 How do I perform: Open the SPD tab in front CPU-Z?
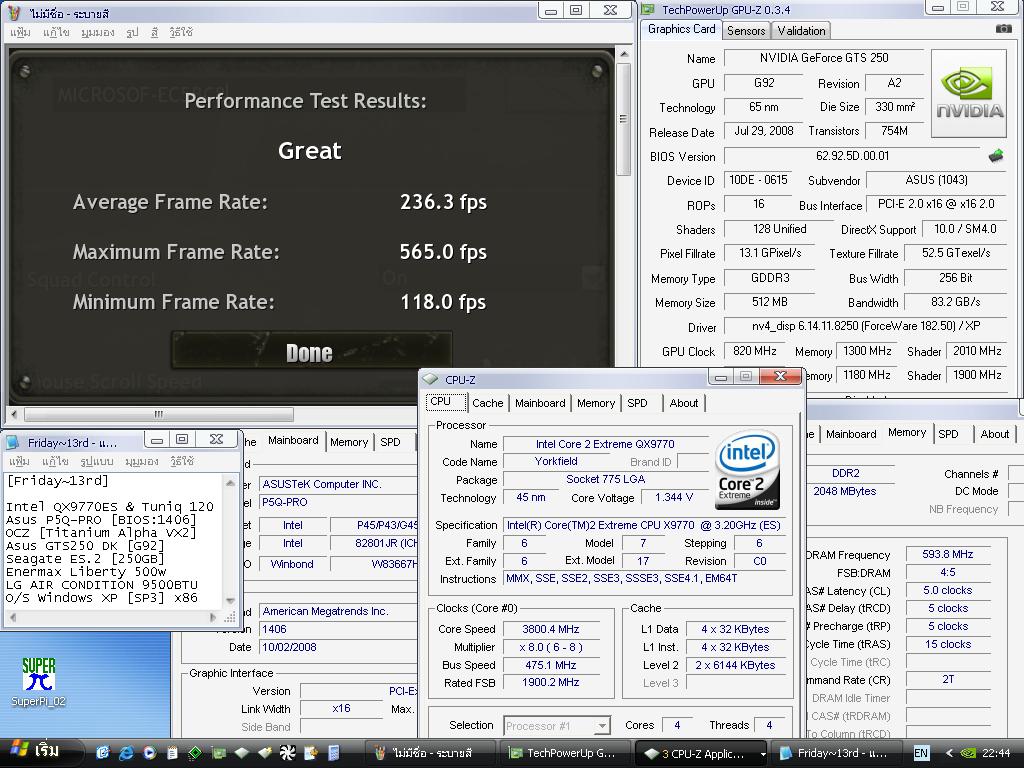point(637,403)
